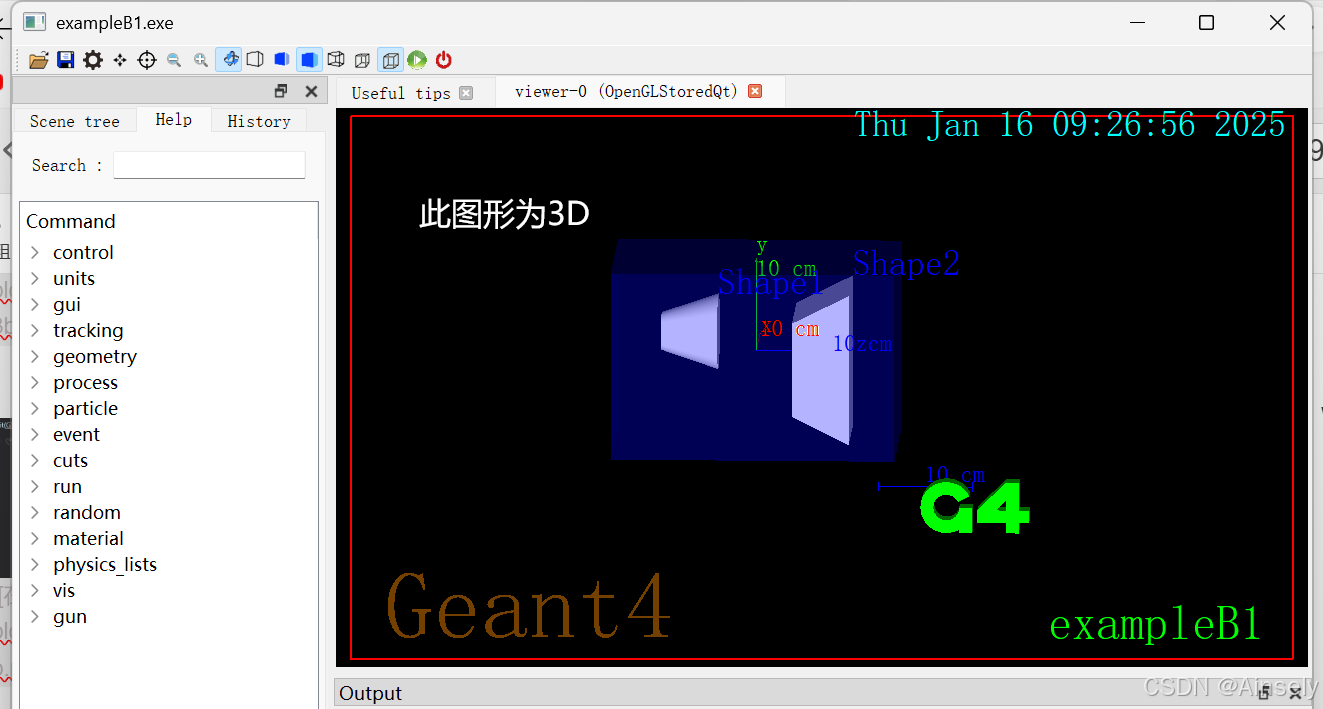1323x709 pixels.
Task: Select the 'gun' tree row label
Action: coord(70,616)
